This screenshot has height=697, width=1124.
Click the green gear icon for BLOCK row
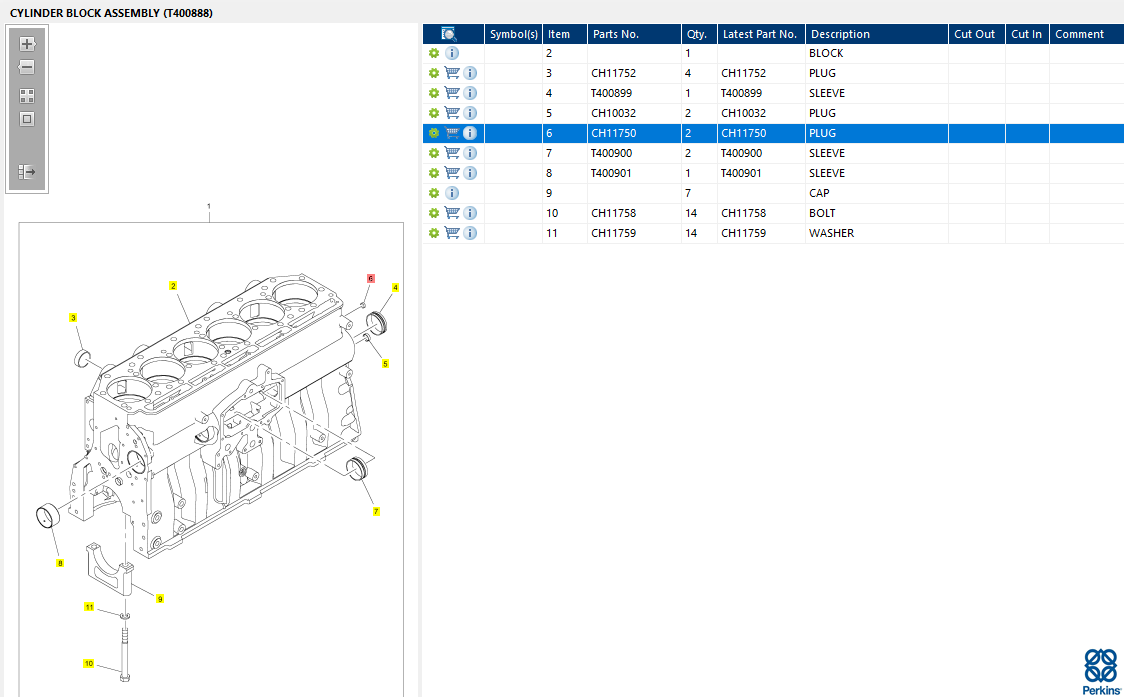434,53
